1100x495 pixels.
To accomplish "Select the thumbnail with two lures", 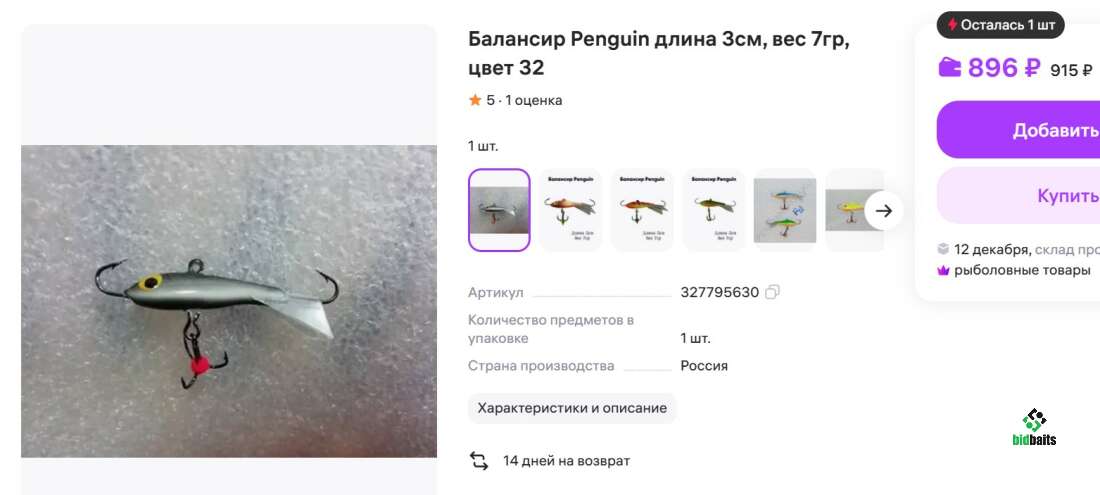I will [785, 210].
